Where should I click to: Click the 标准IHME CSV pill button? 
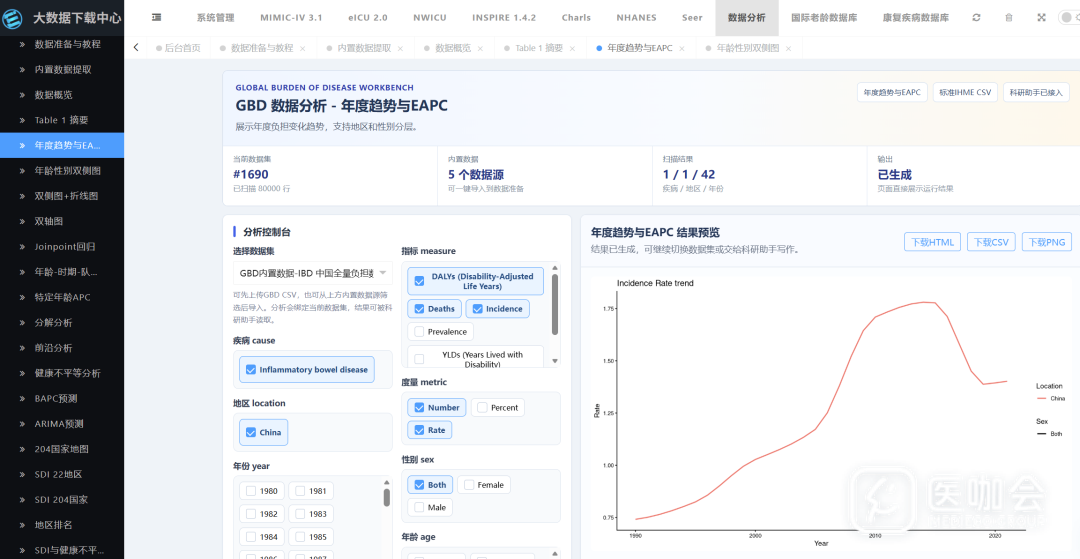pos(965,92)
